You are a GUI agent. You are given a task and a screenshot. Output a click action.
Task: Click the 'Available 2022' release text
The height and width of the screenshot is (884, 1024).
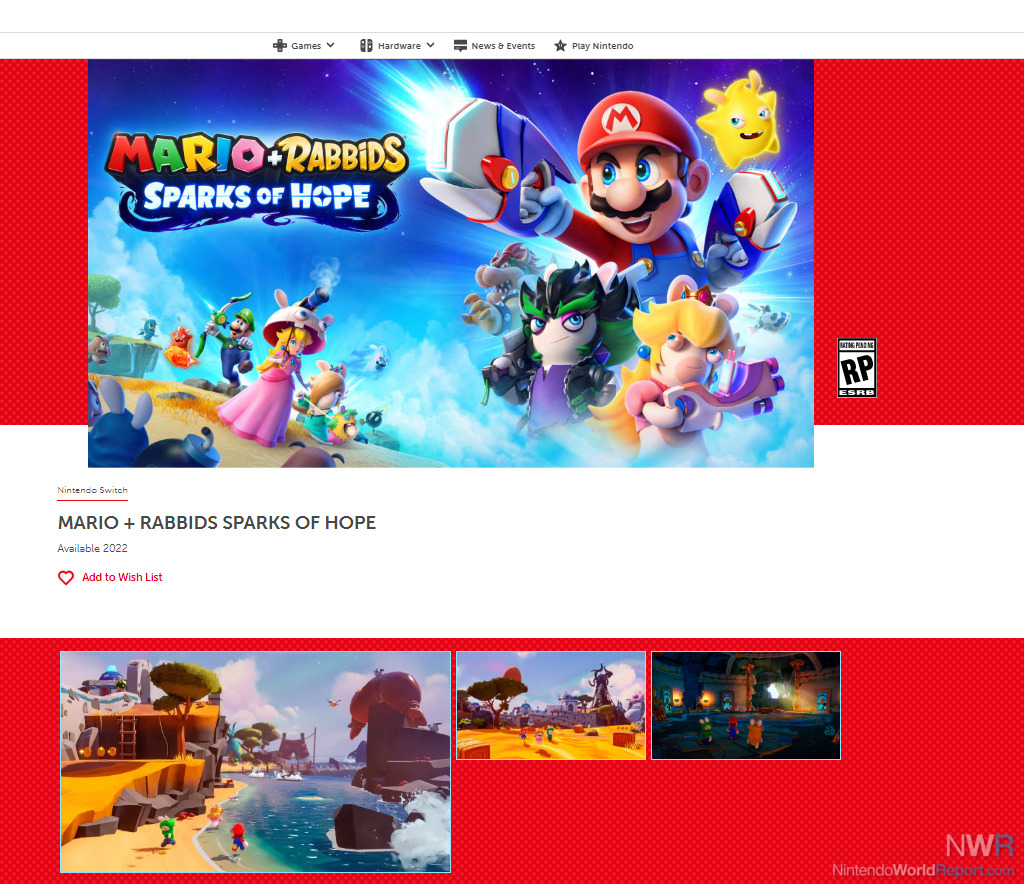click(x=93, y=548)
